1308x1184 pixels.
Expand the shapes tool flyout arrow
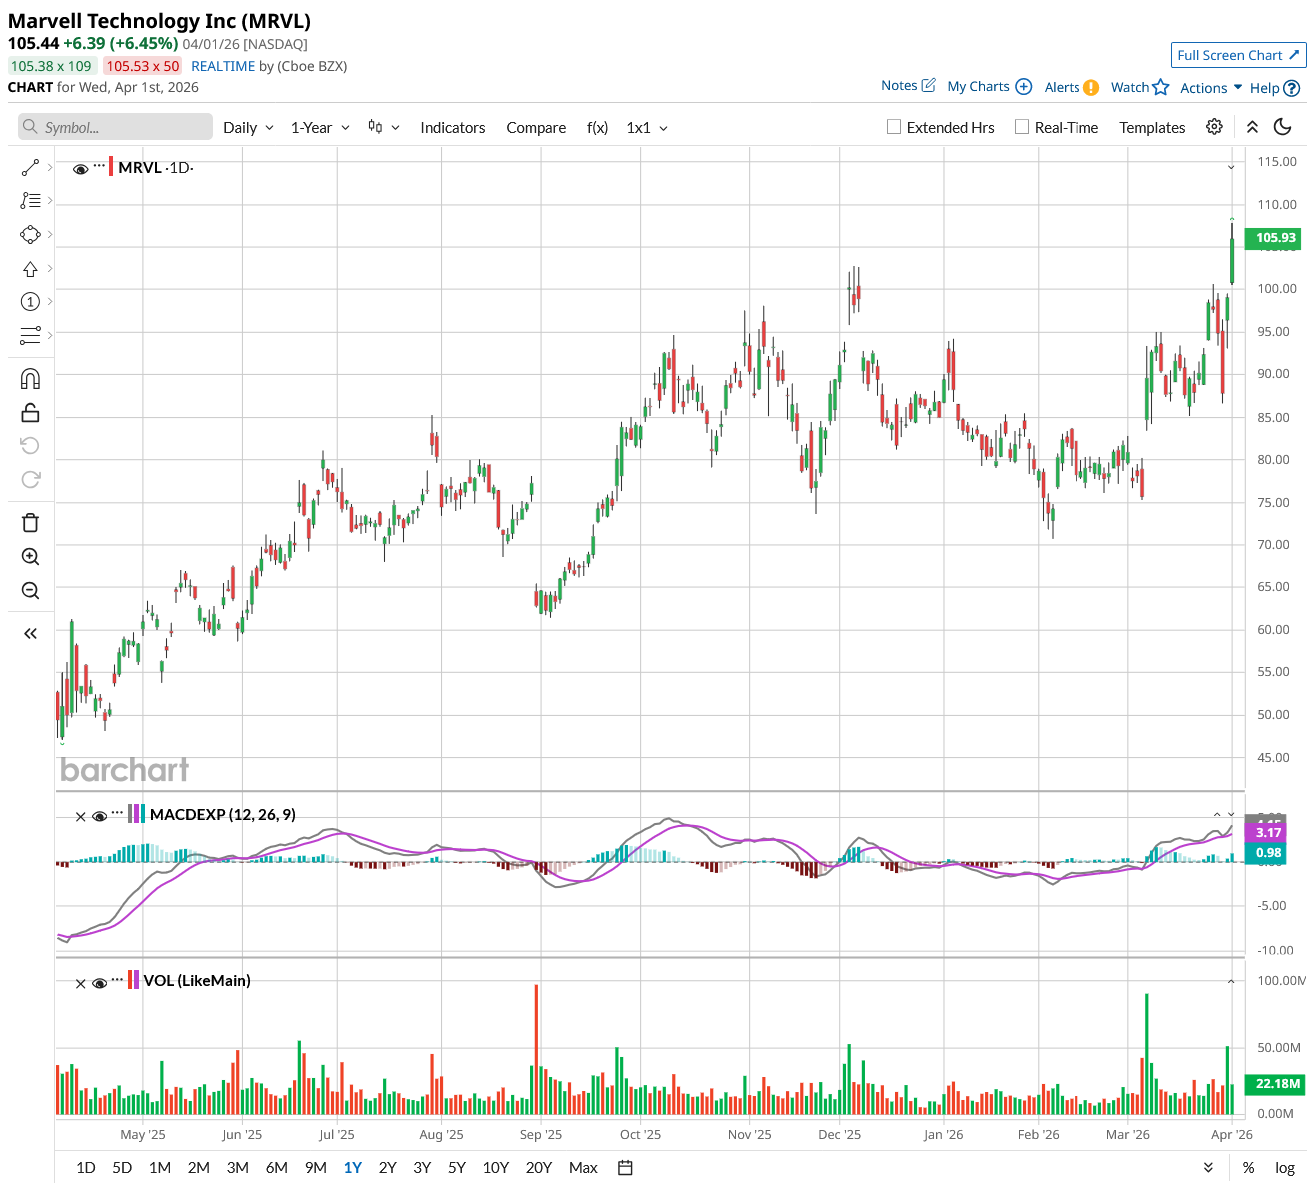pyautogui.click(x=50, y=234)
